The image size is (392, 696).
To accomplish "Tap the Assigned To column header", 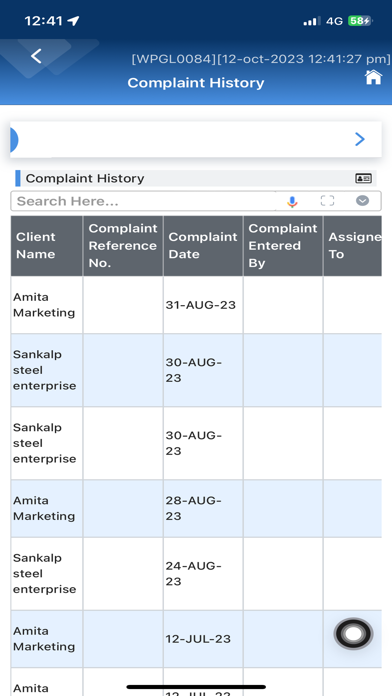I will 352,246.
